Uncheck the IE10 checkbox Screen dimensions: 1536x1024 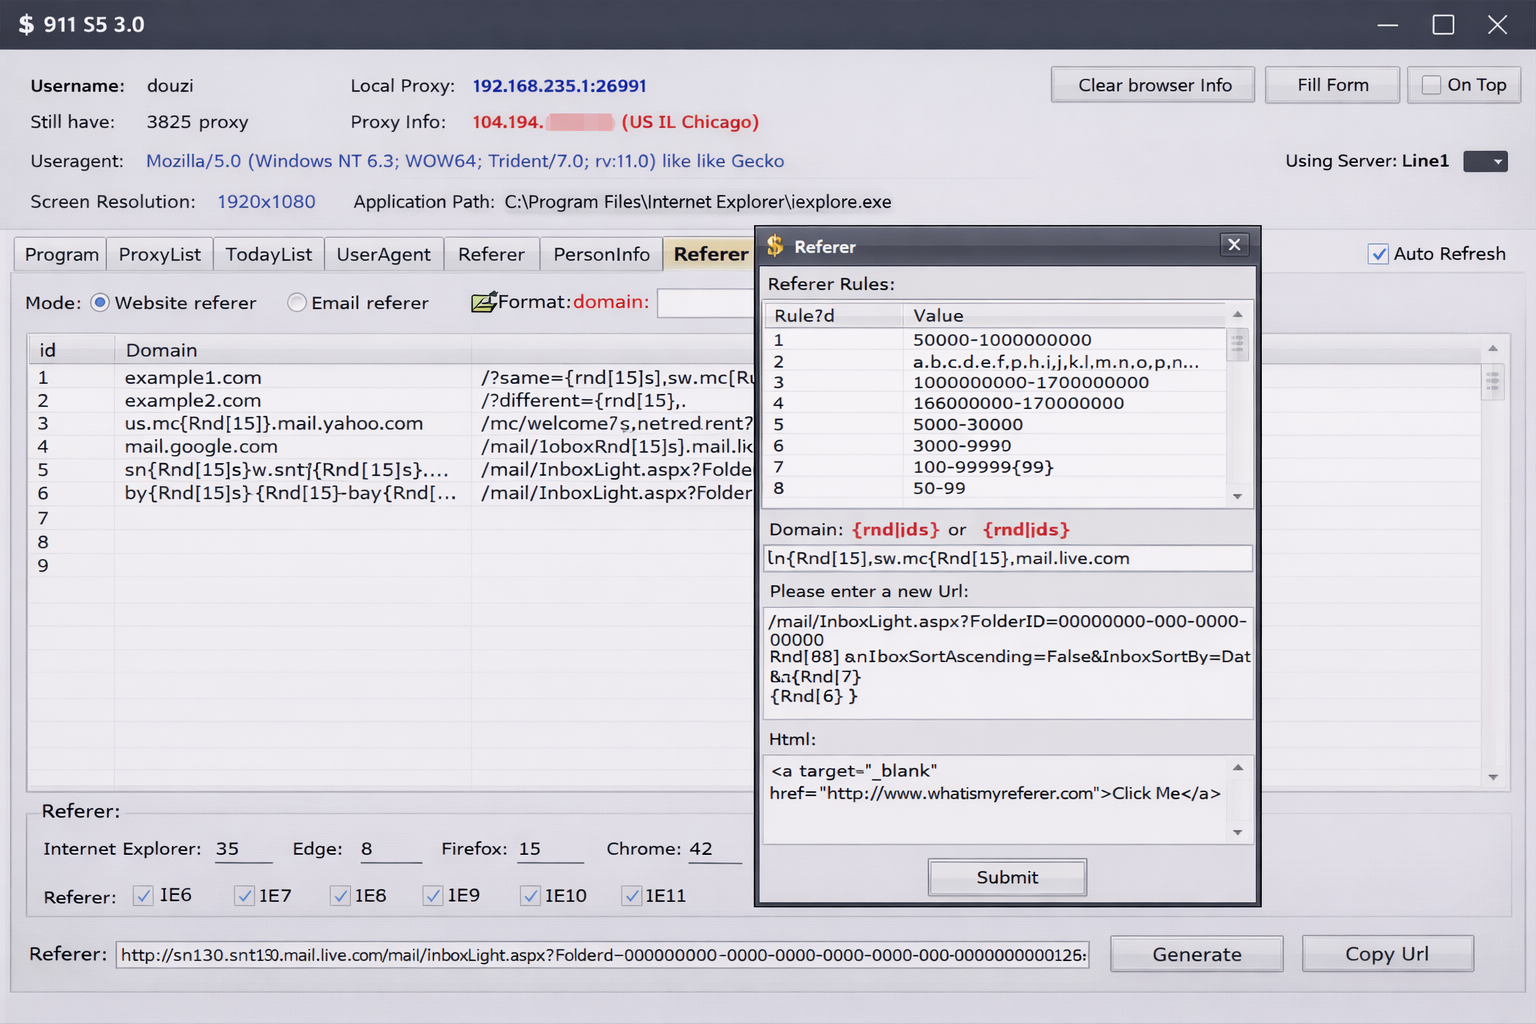tap(529, 895)
